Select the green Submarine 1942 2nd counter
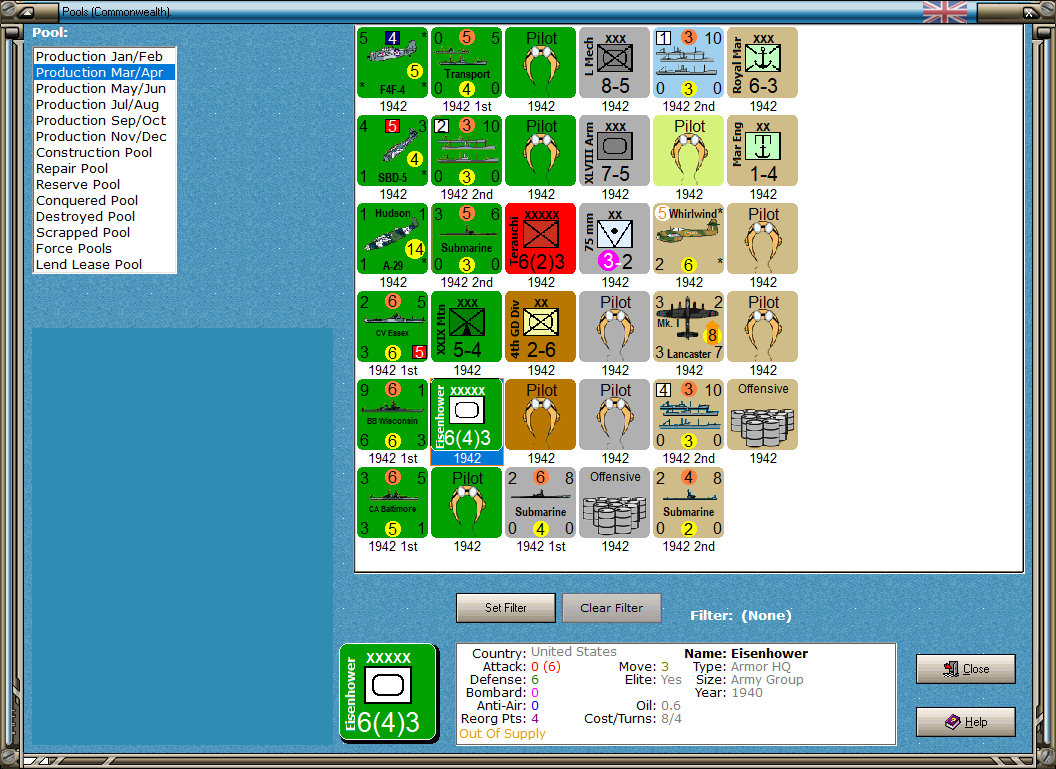This screenshot has height=769, width=1056. [x=467, y=239]
